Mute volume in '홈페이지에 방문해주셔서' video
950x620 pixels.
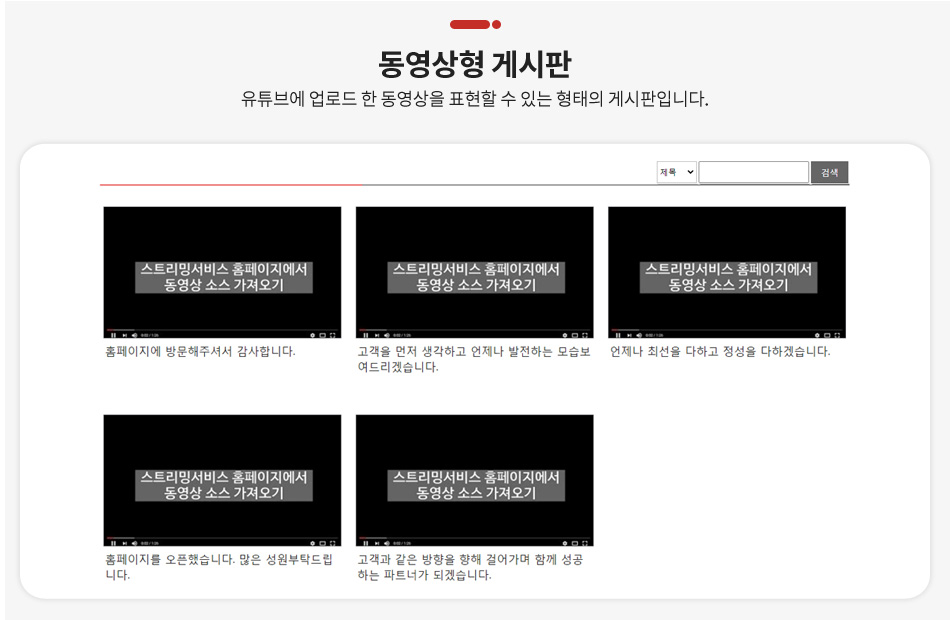pos(135,335)
